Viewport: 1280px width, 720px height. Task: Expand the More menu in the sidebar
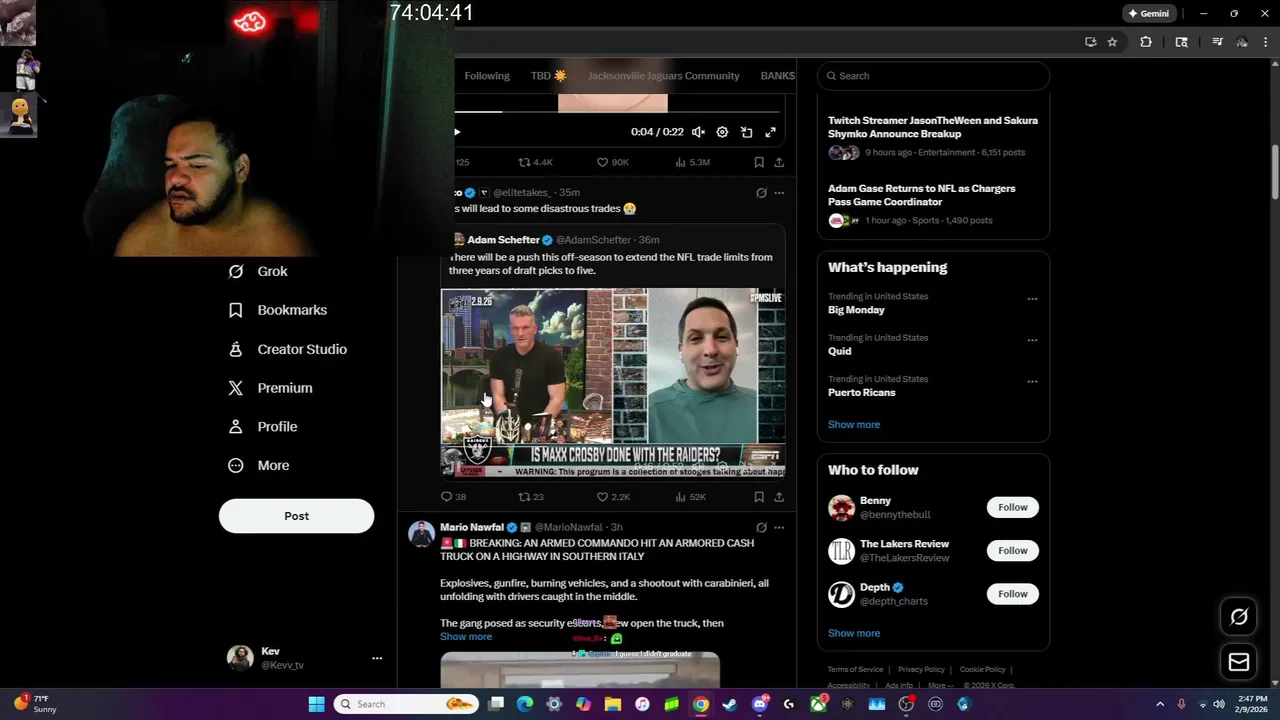point(259,465)
